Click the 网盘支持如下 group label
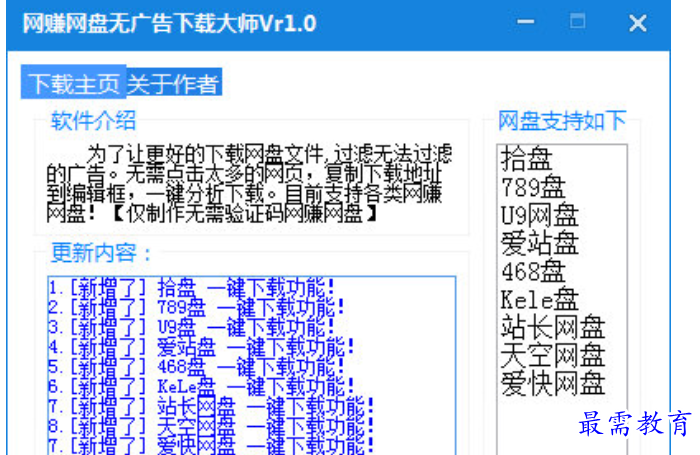The image size is (700, 455). click(562, 121)
